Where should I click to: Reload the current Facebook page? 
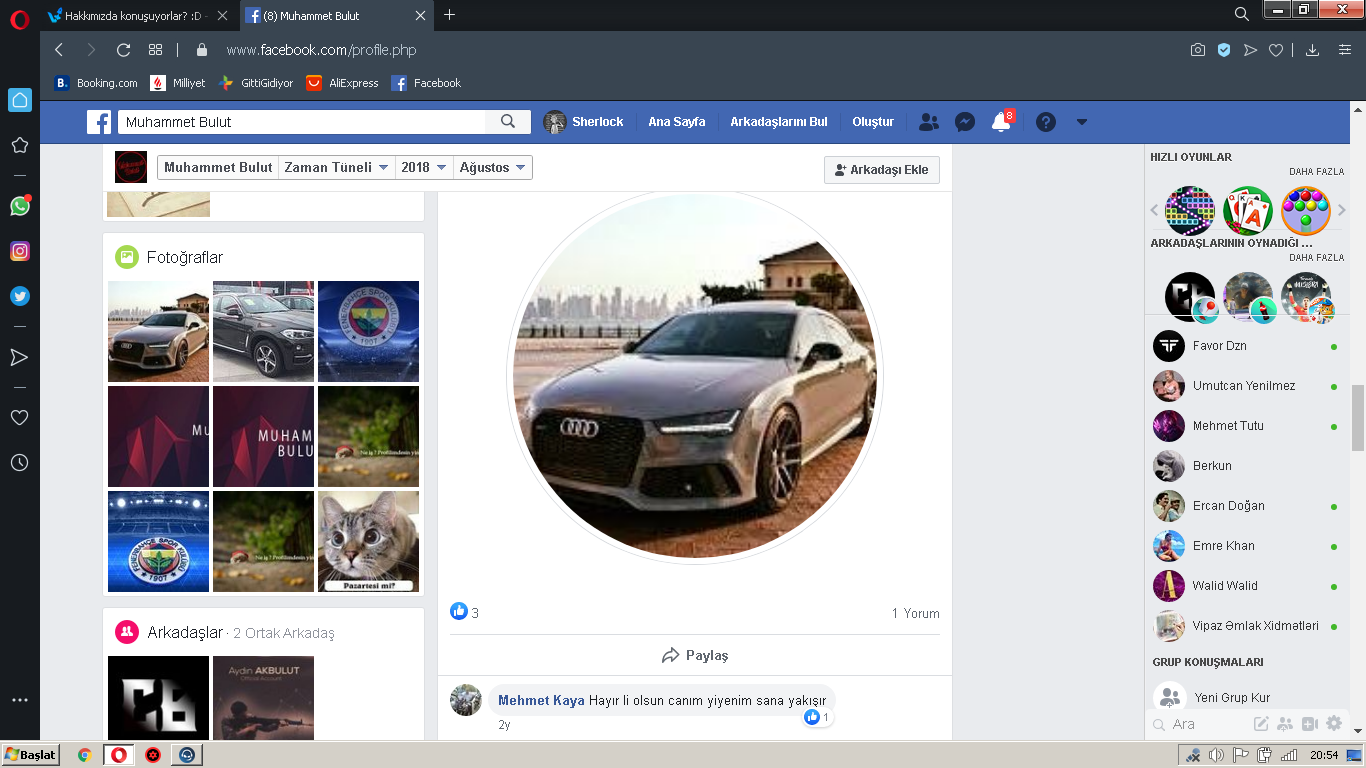click(124, 50)
